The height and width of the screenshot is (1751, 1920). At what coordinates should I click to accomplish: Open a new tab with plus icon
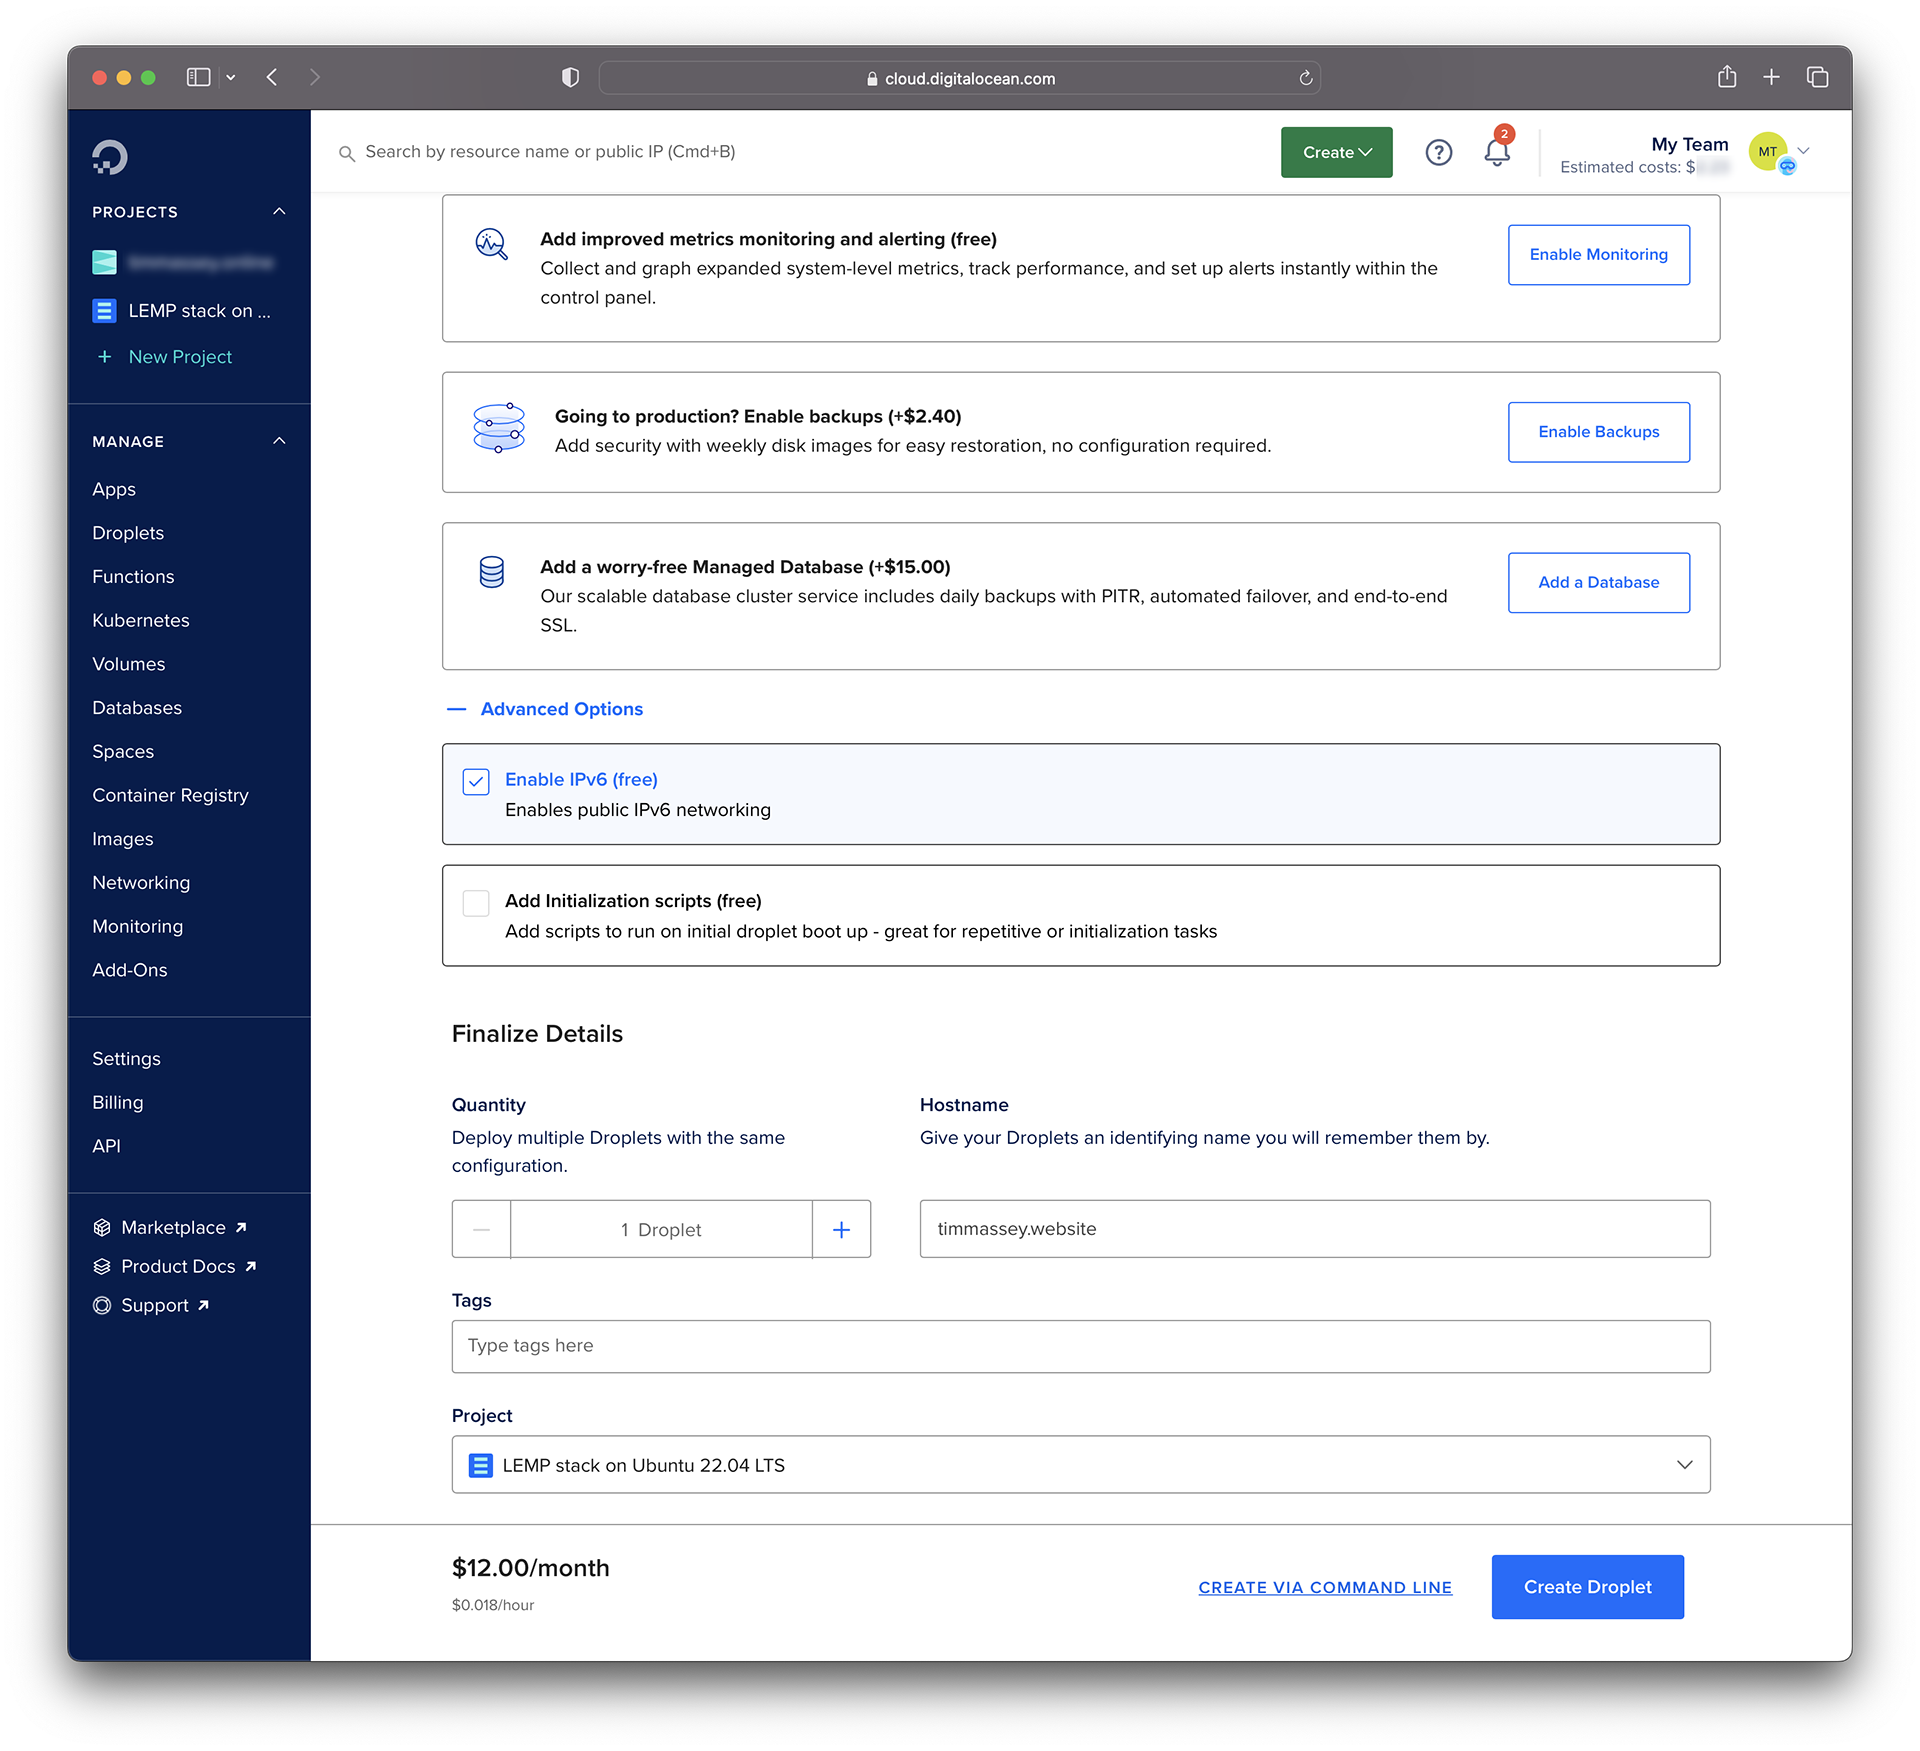[1771, 77]
